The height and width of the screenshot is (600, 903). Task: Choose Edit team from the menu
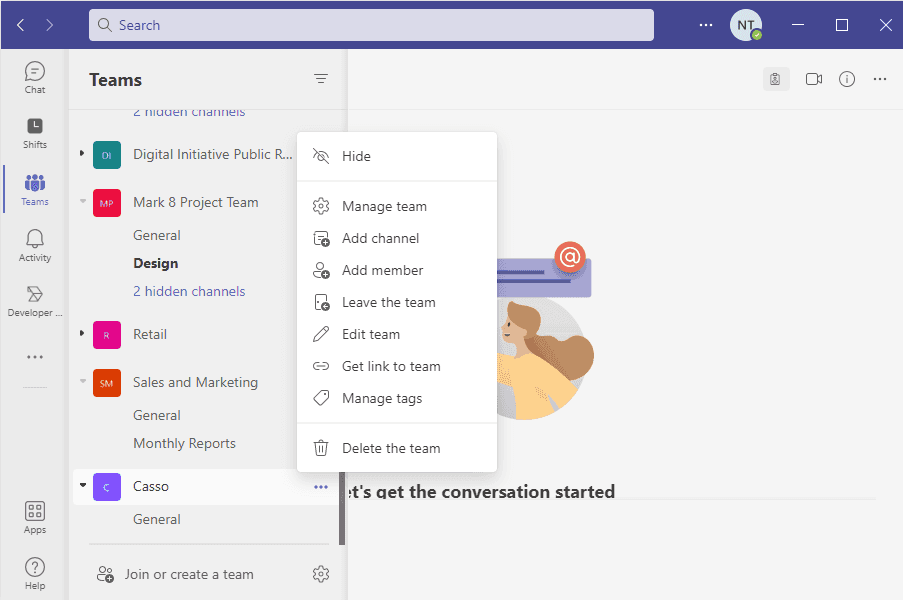(x=397, y=335)
